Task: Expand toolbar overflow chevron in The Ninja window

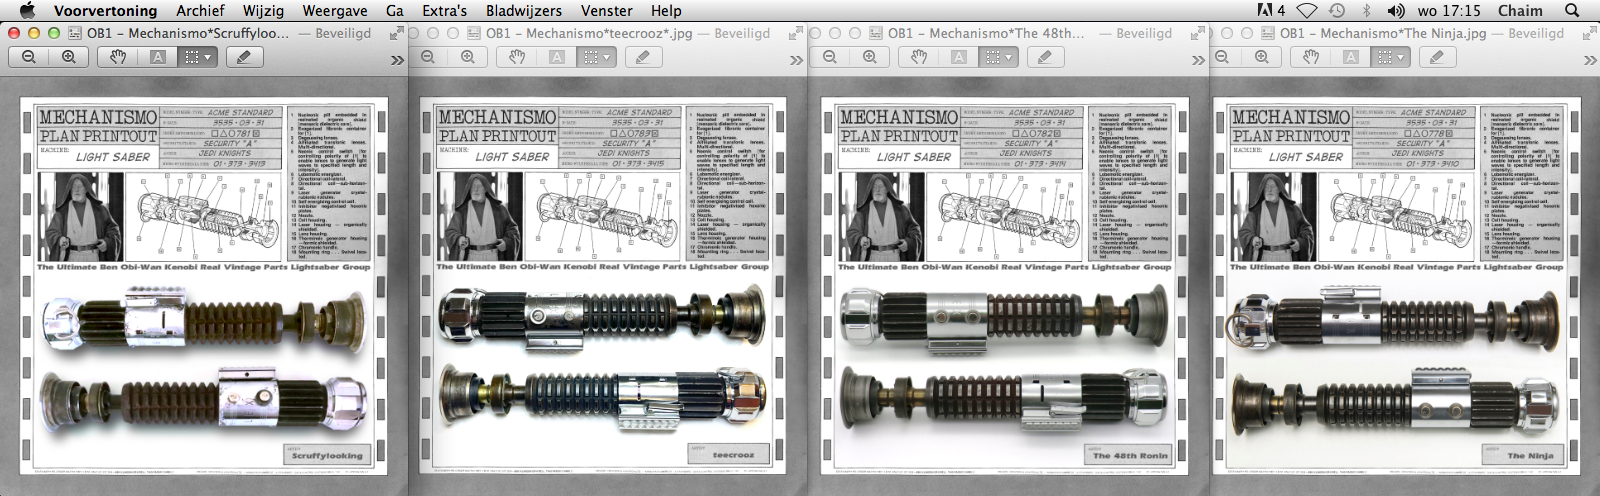Action: [1590, 60]
